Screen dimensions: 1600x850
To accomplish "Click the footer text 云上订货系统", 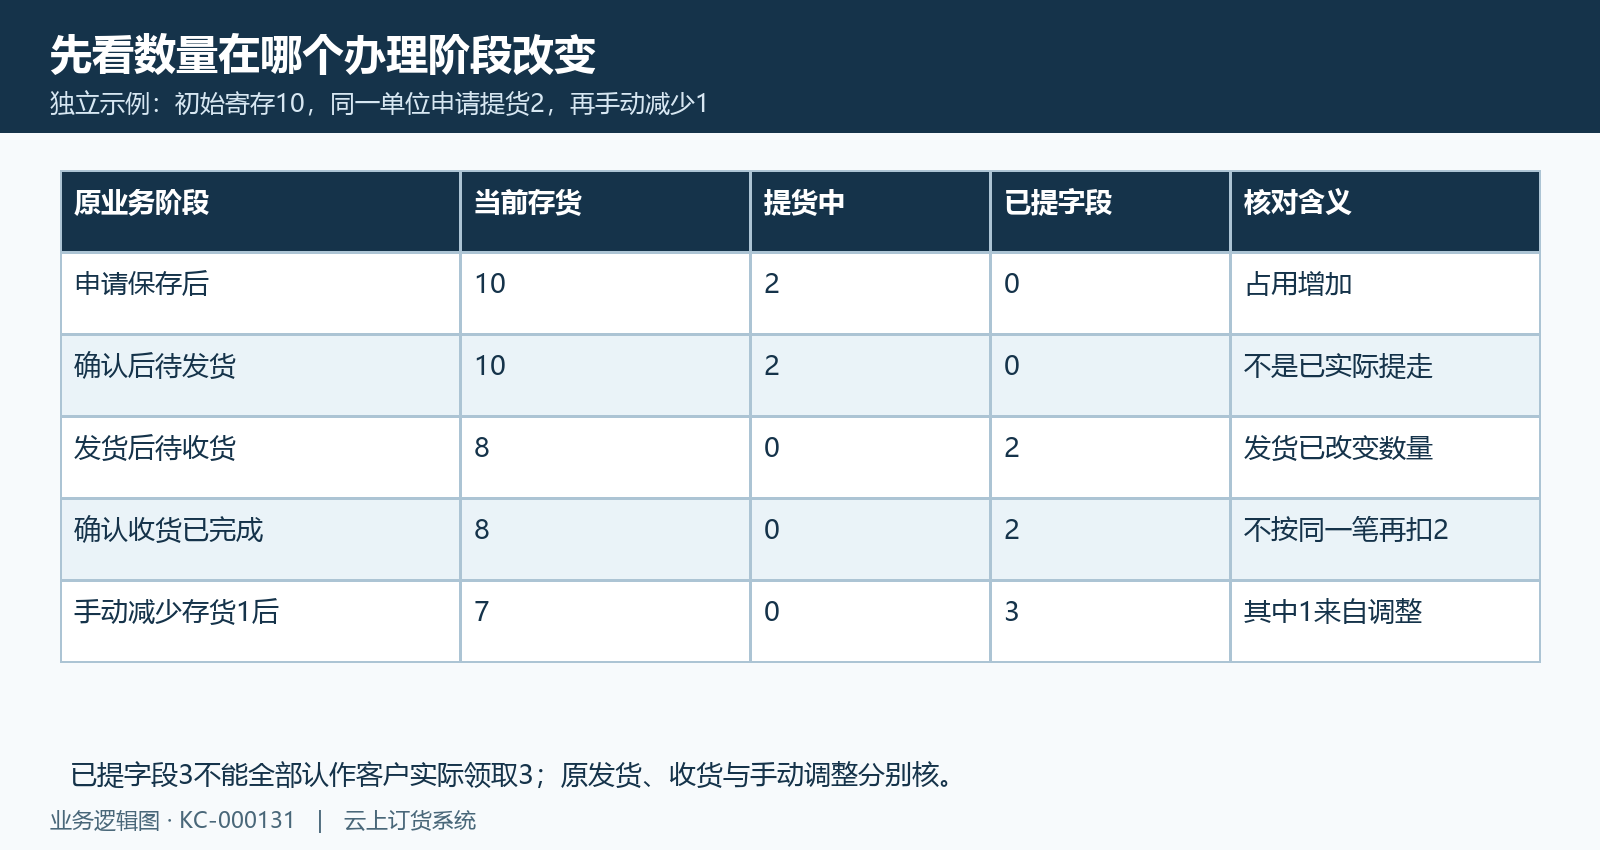I will (x=410, y=821).
